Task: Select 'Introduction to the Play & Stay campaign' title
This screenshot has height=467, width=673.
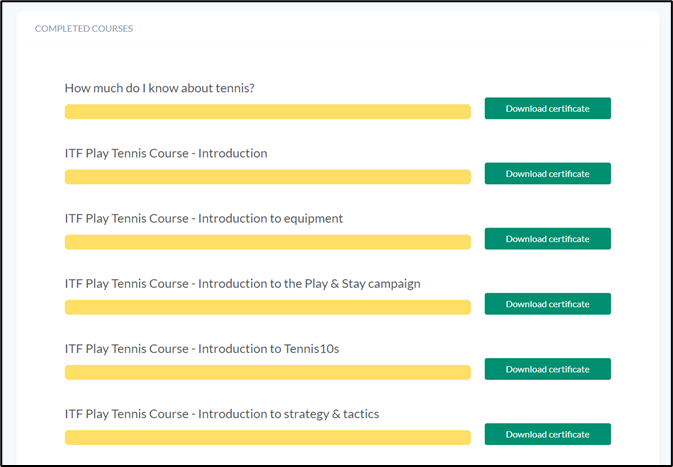Action: pos(243,284)
